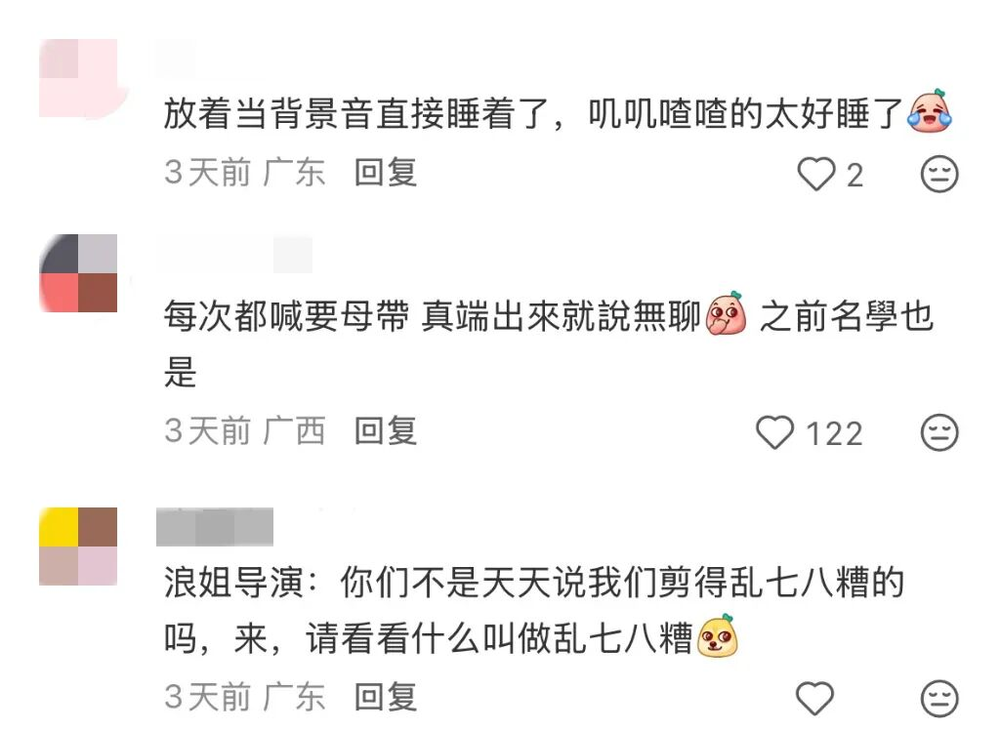
Task: Like the comment with 2 likes
Action: click(816, 174)
